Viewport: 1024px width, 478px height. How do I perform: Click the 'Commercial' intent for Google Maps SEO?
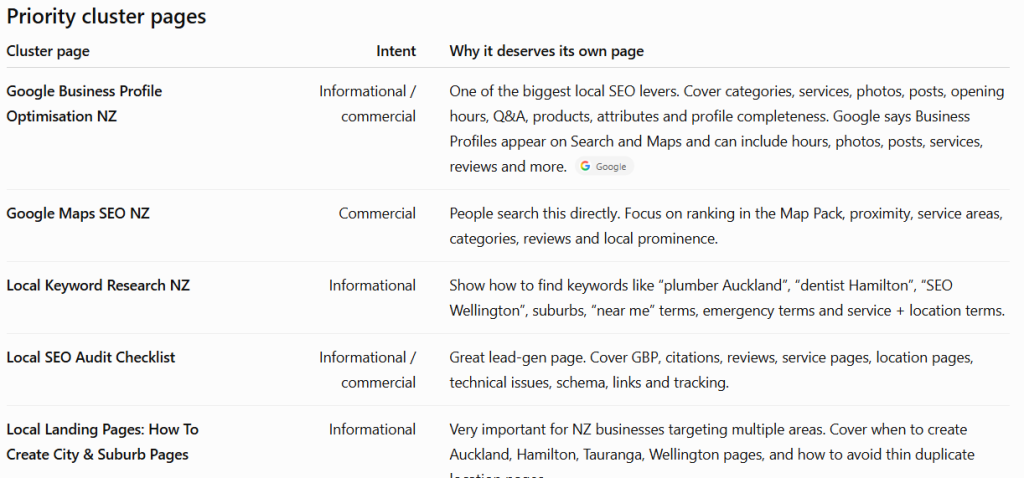(x=377, y=214)
